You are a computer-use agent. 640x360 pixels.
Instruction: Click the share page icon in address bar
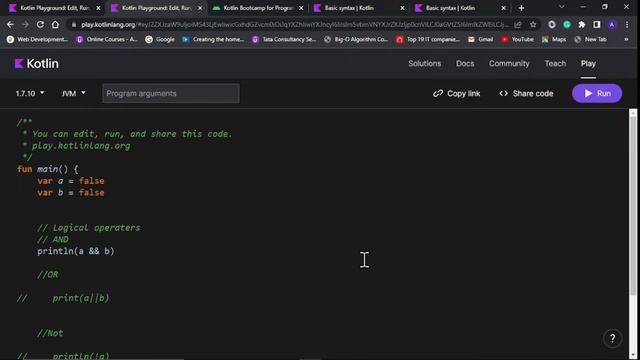point(518,24)
